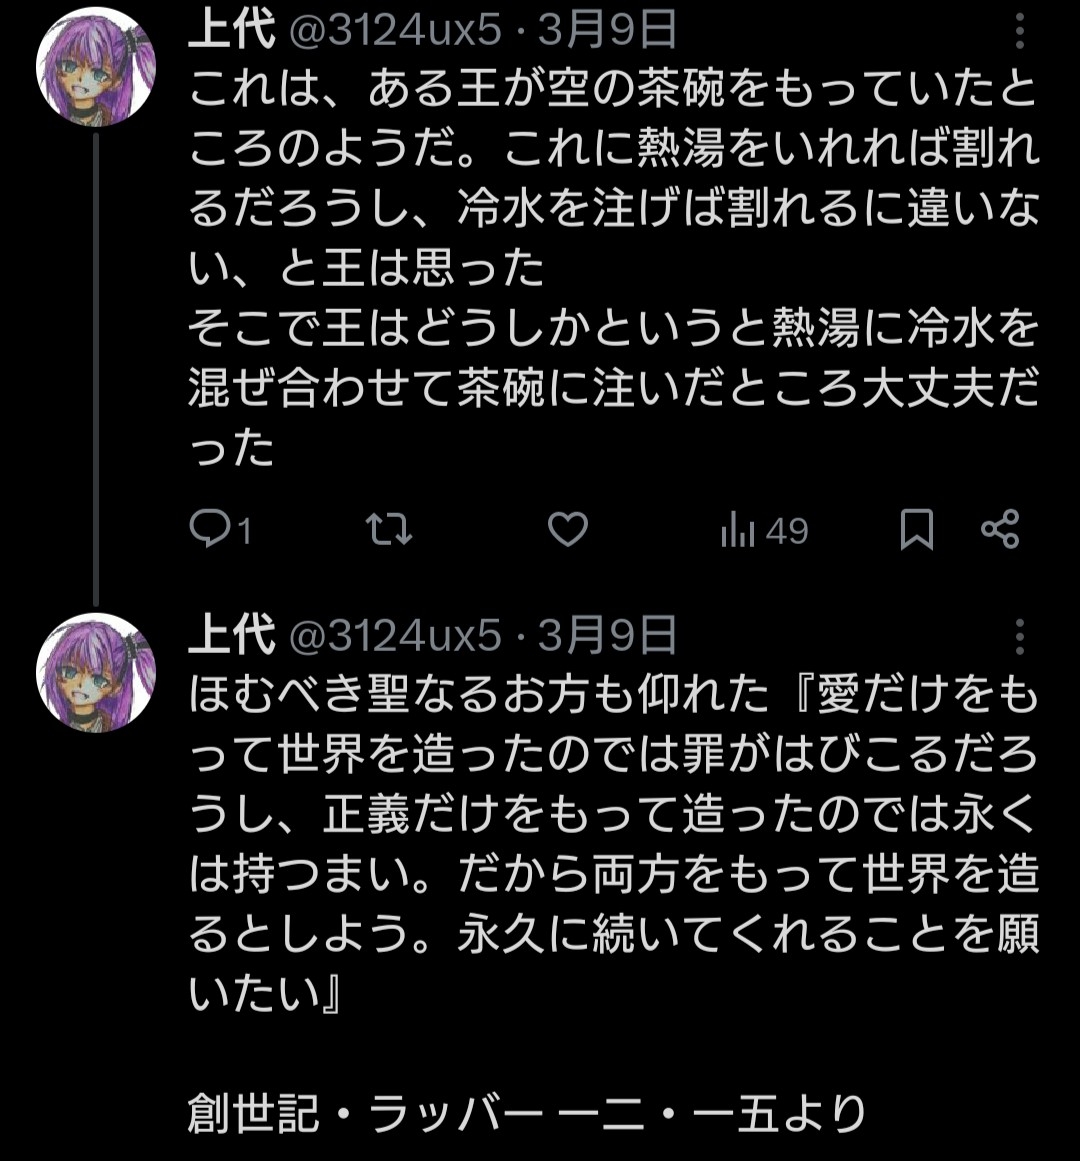
Task: Bookmark the first tweet
Action: point(916,529)
